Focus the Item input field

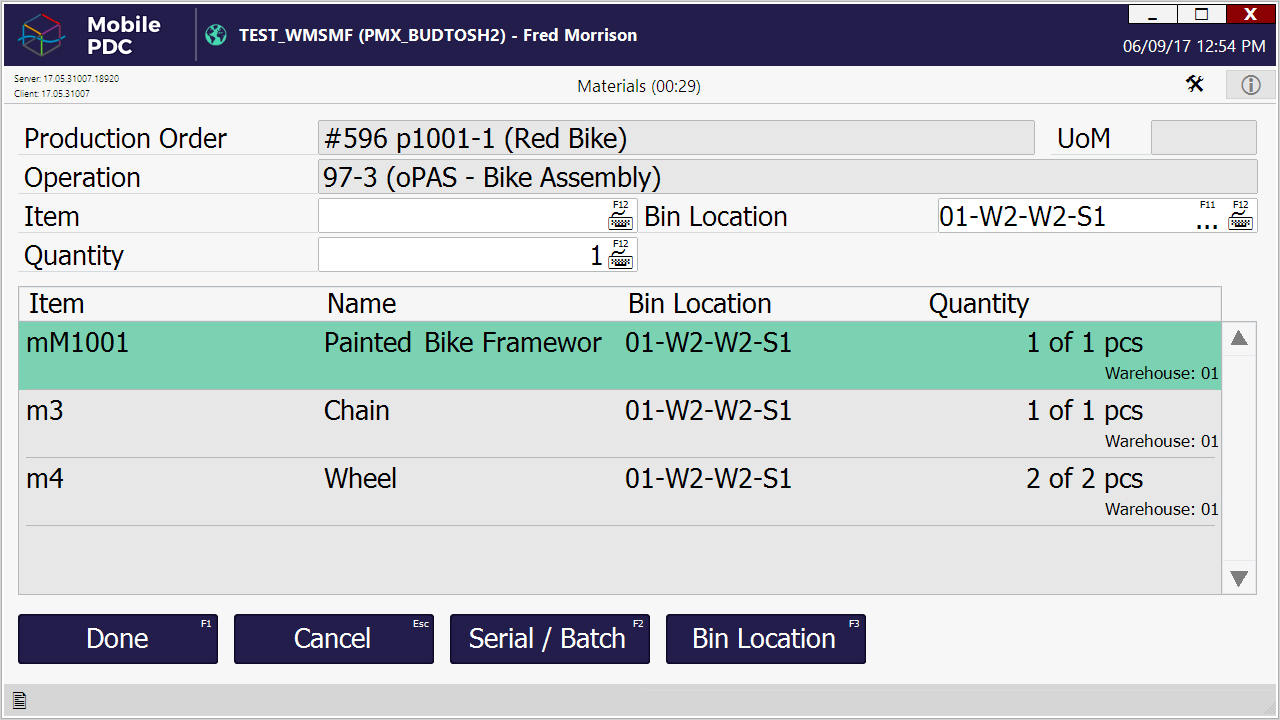click(462, 216)
